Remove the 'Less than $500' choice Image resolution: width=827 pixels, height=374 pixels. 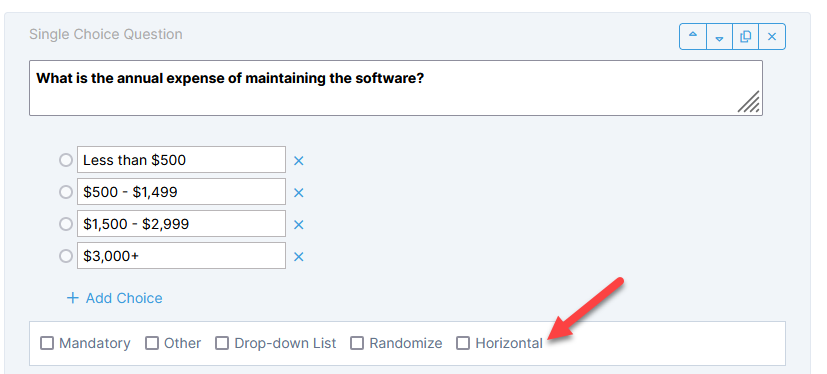299,160
